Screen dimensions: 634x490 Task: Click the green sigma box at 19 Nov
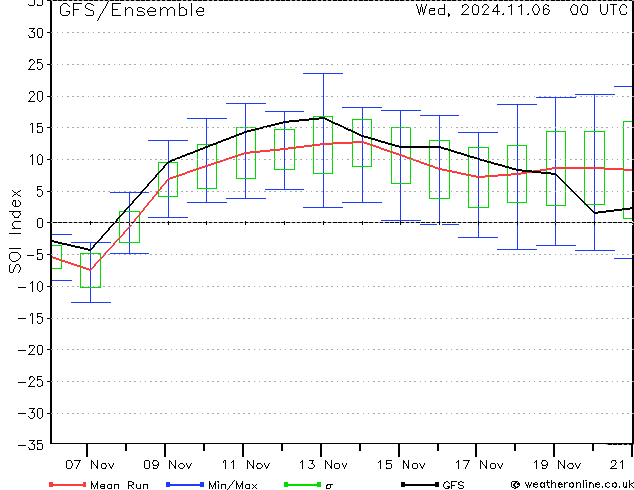click(556, 168)
